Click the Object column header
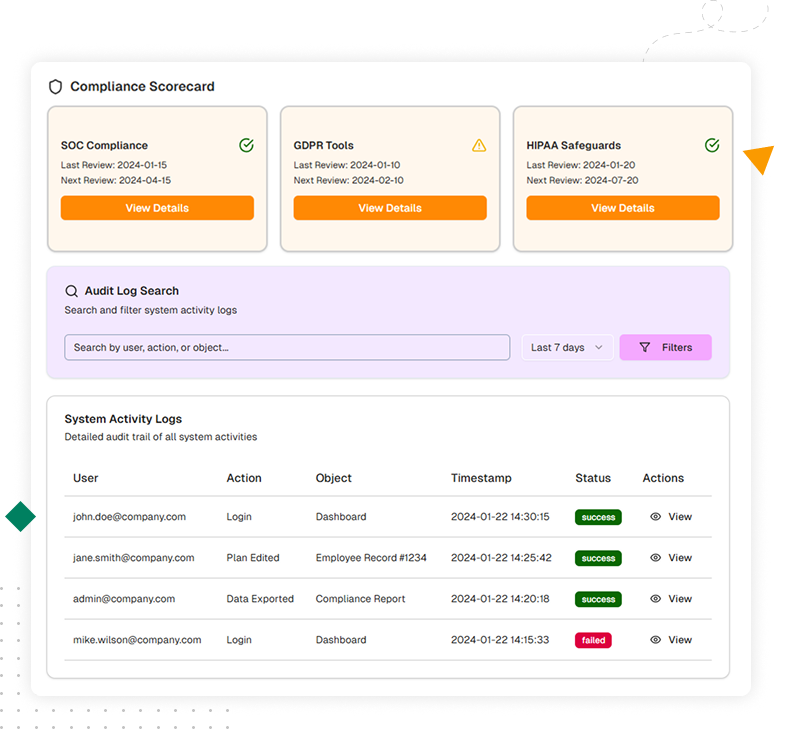 tap(333, 478)
